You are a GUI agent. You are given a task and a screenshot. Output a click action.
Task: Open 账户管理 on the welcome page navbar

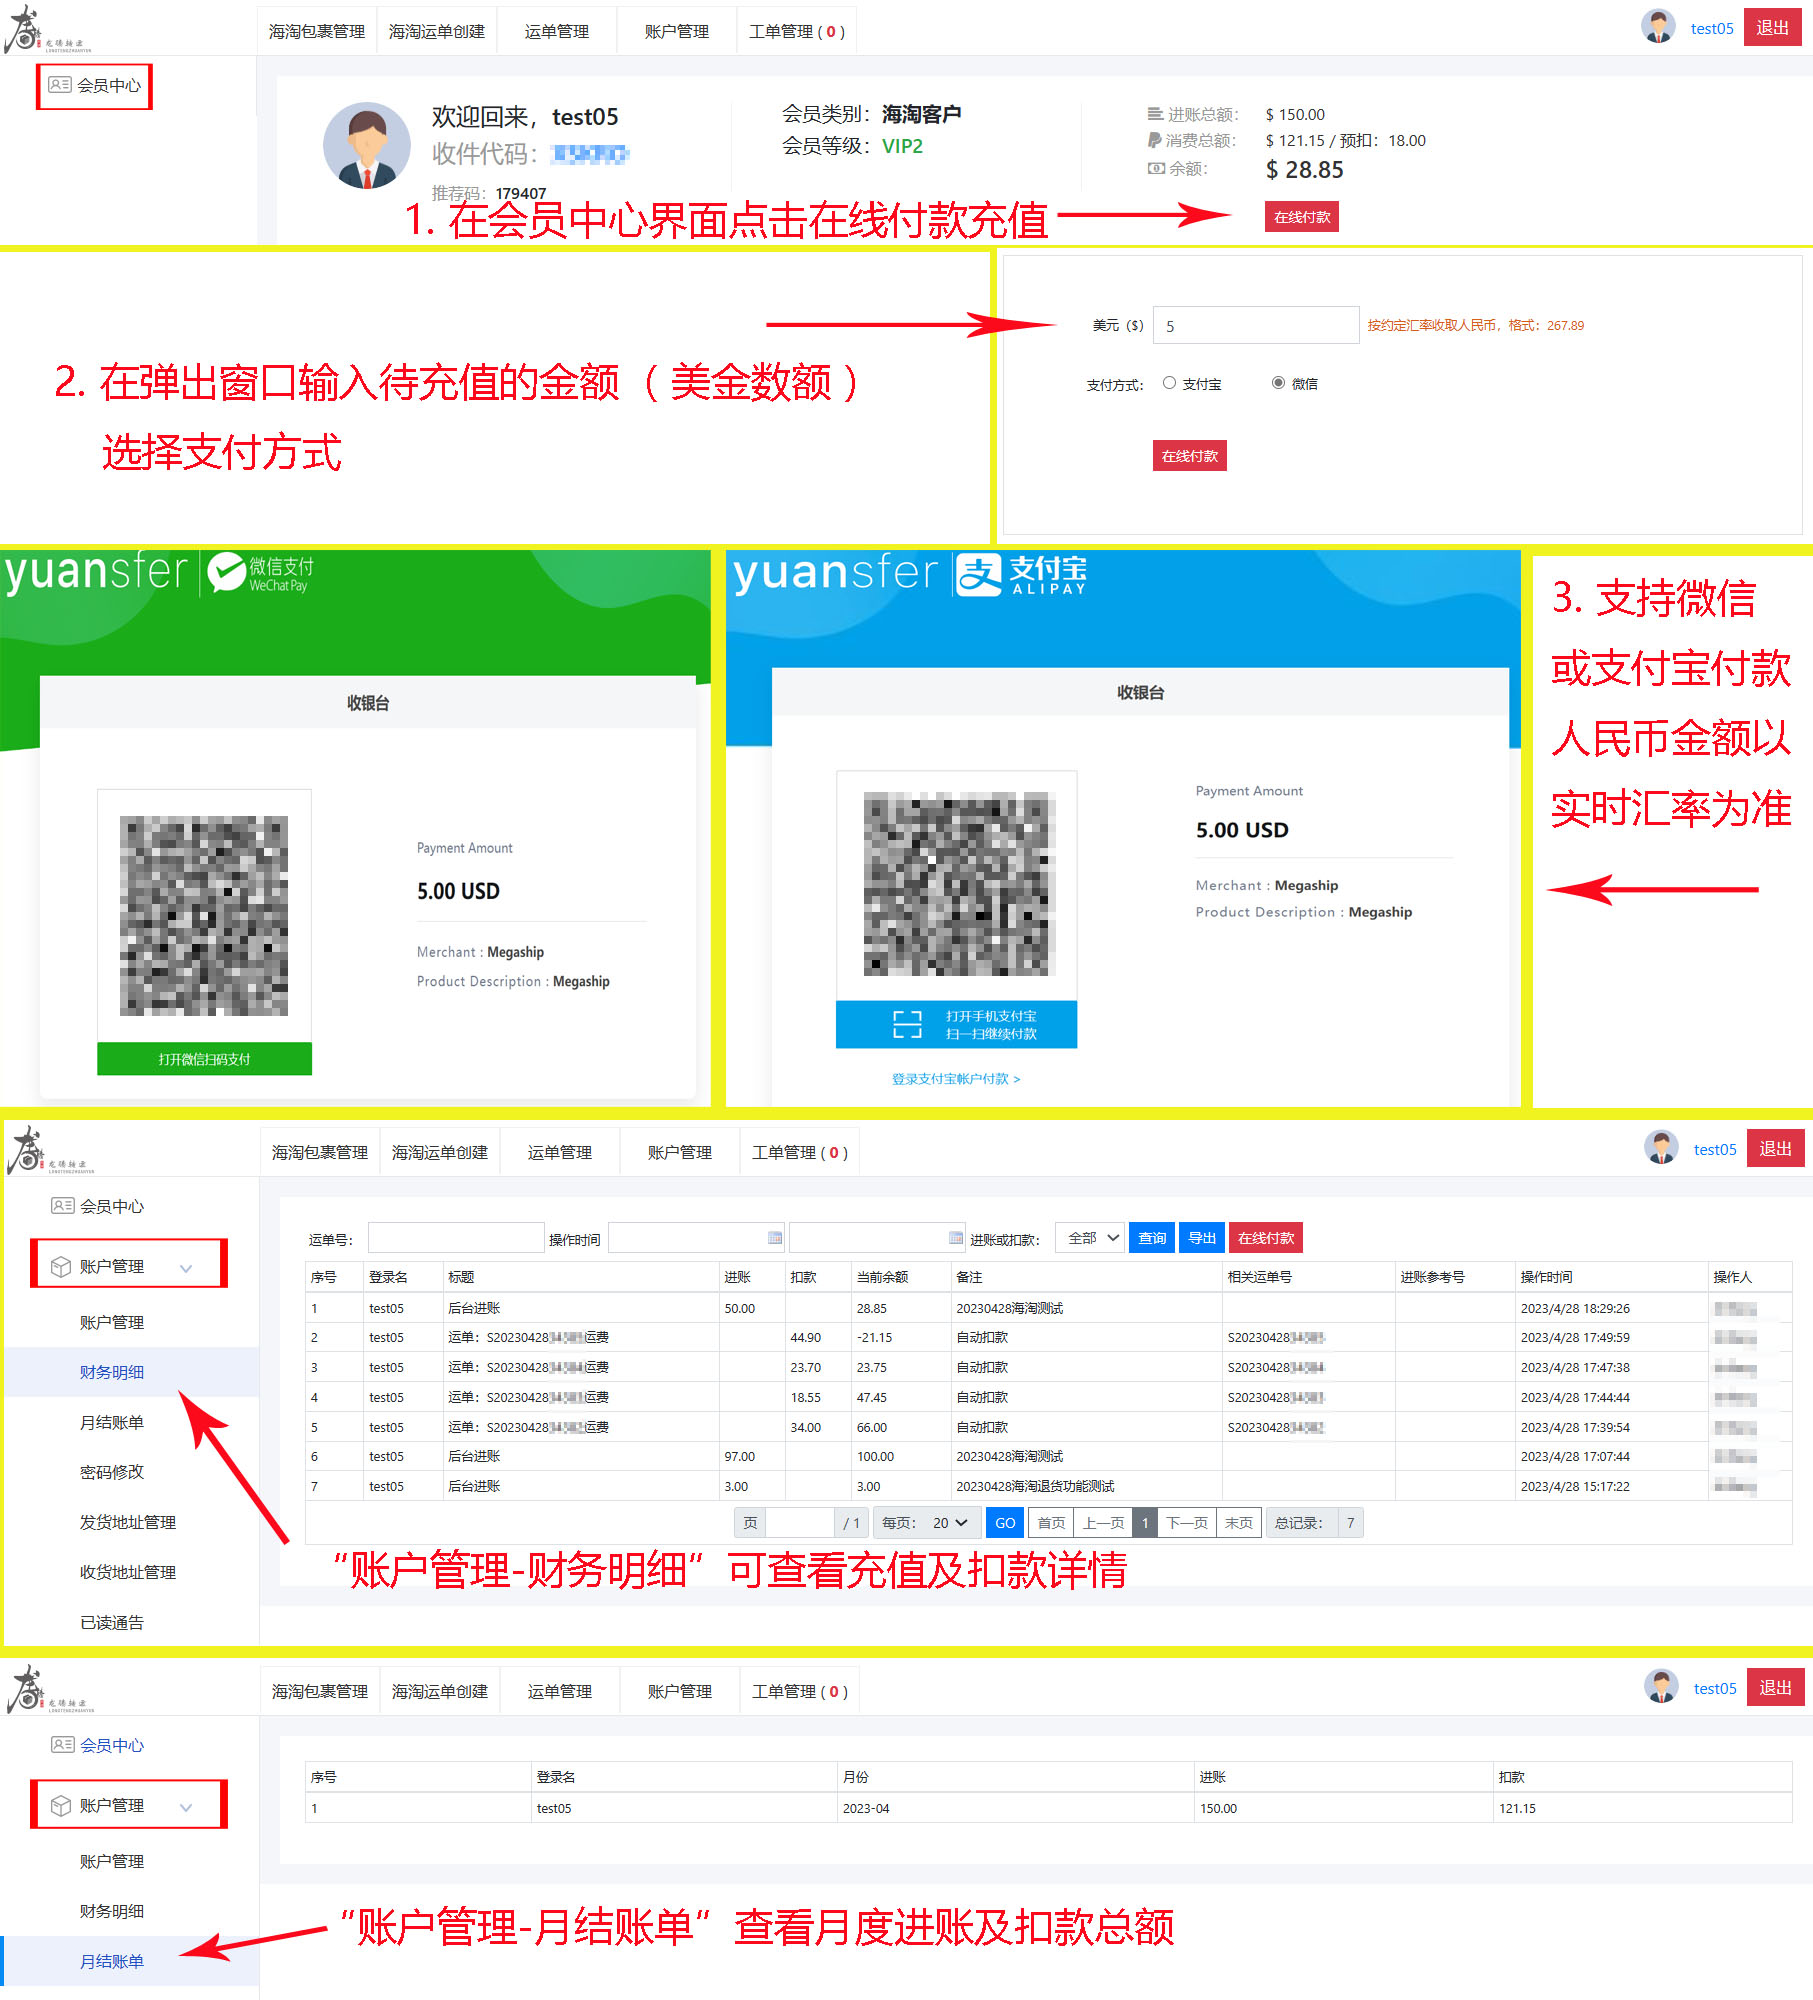(677, 31)
